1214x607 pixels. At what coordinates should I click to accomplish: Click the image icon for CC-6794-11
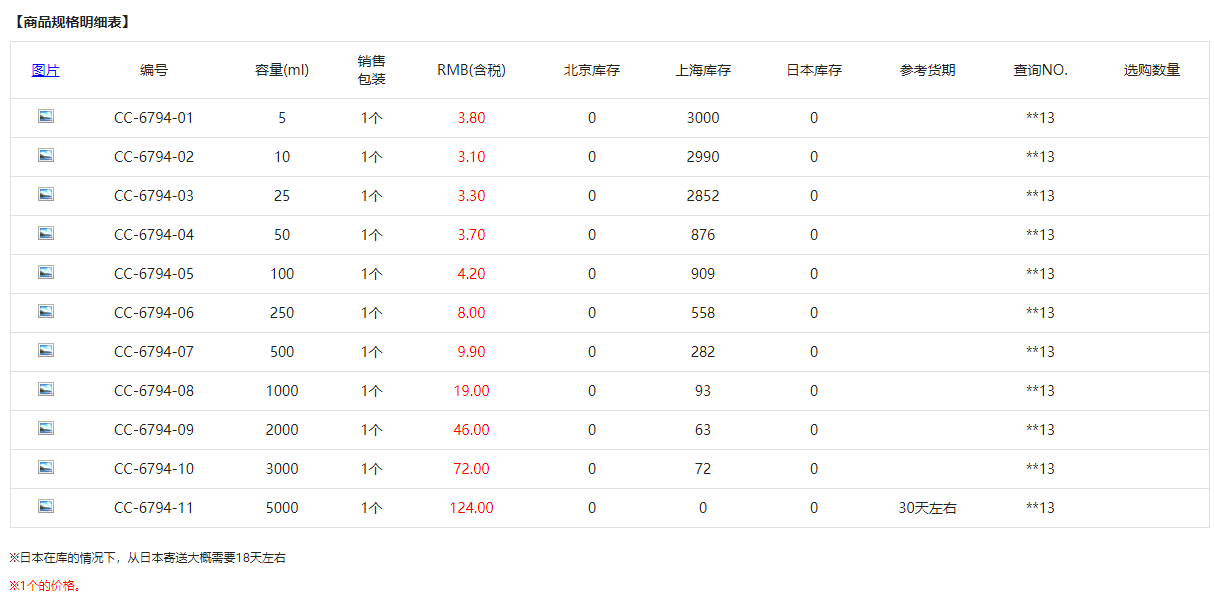46,507
